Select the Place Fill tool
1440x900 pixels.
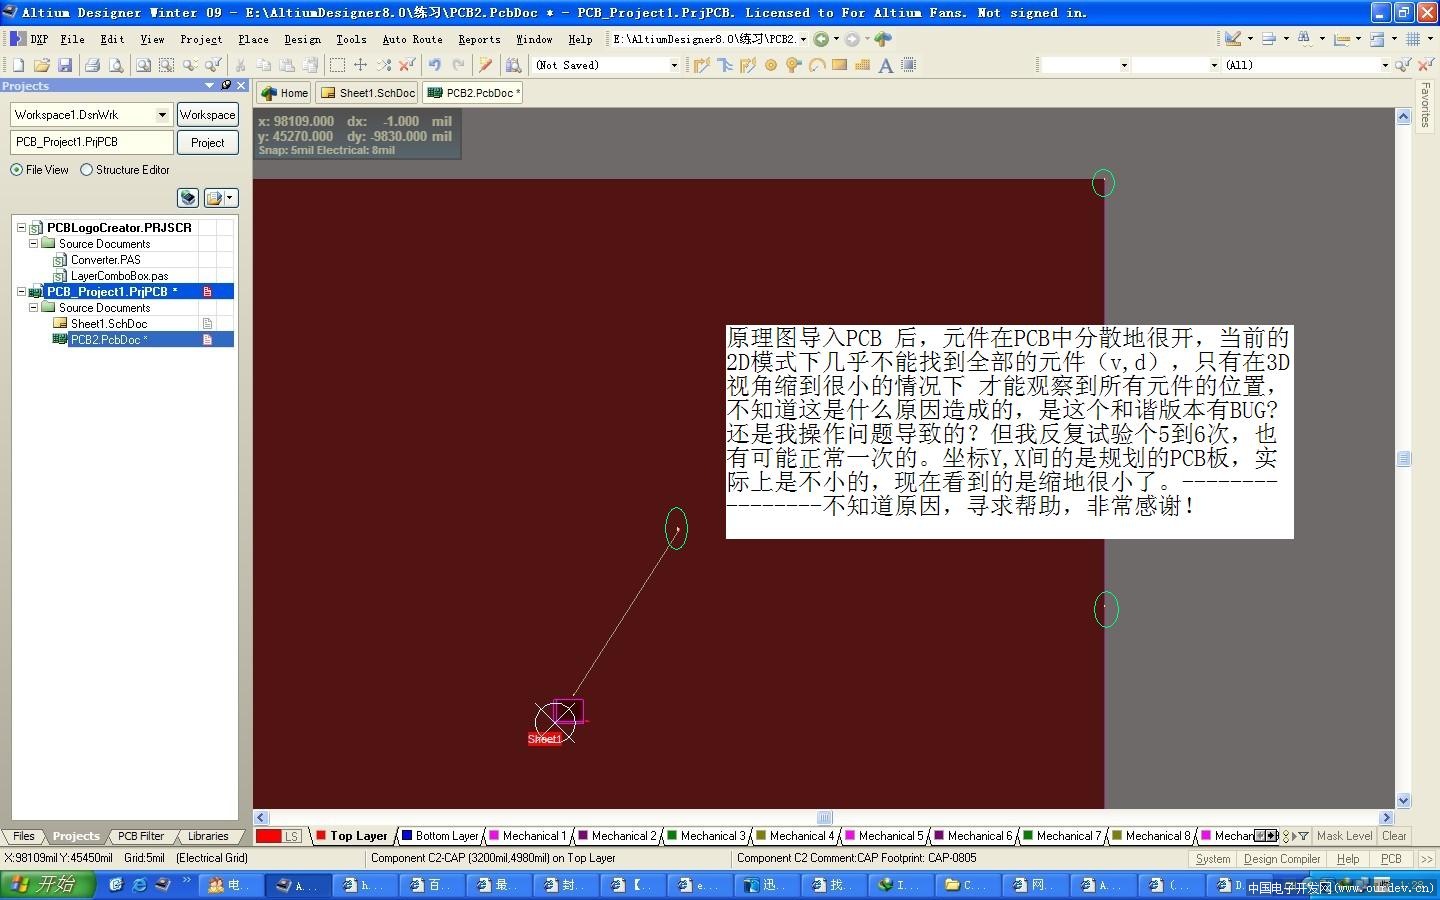838,65
